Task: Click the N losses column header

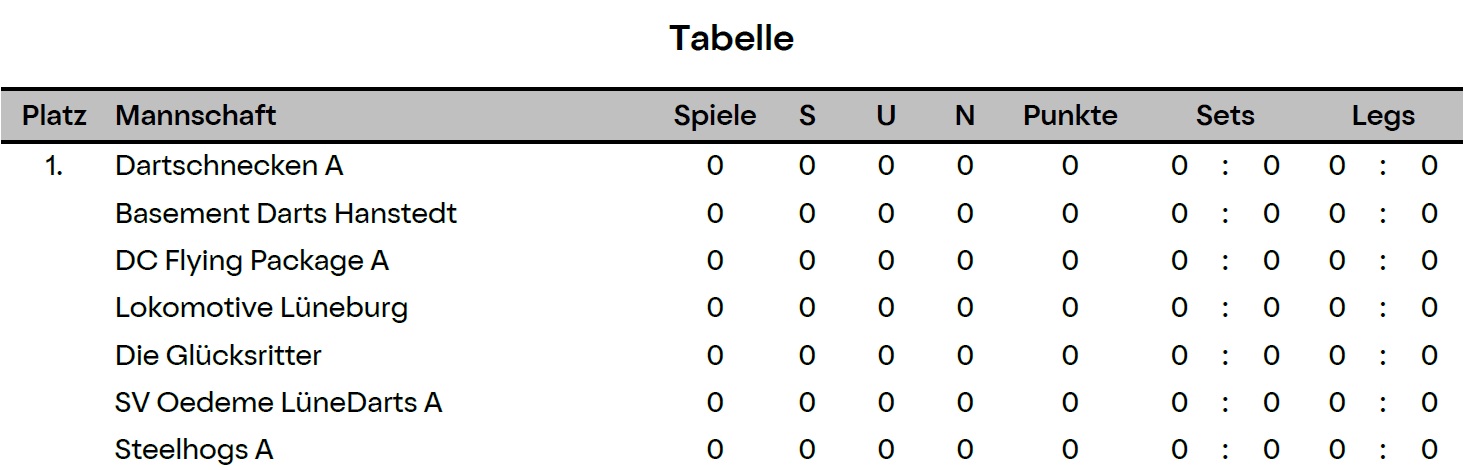Action: pos(965,116)
